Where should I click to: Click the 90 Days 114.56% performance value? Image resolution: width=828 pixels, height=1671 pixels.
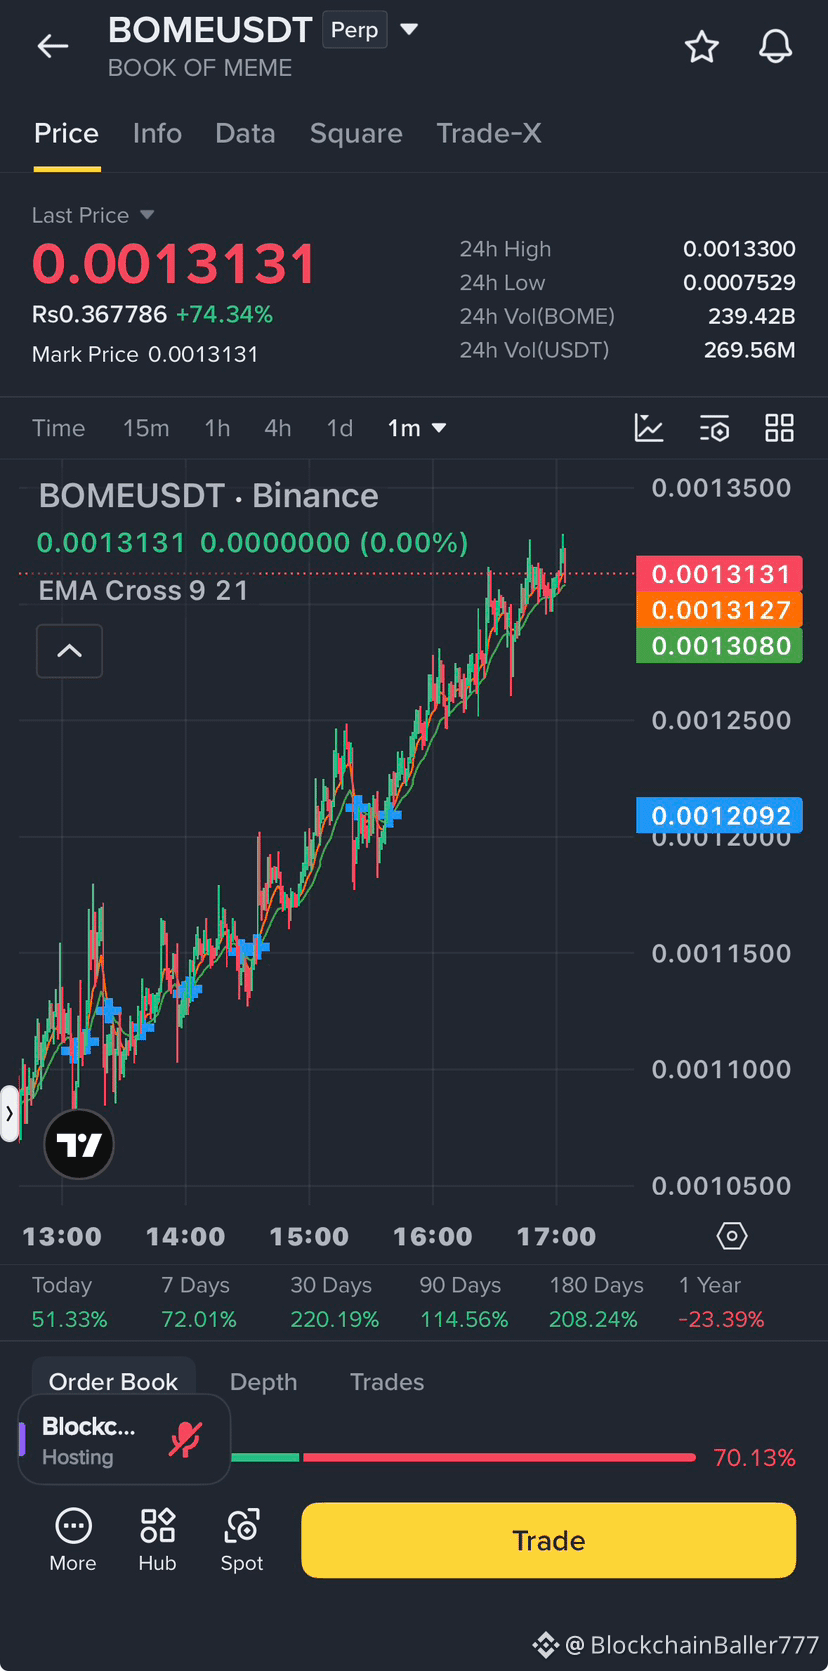pyautogui.click(x=464, y=1319)
